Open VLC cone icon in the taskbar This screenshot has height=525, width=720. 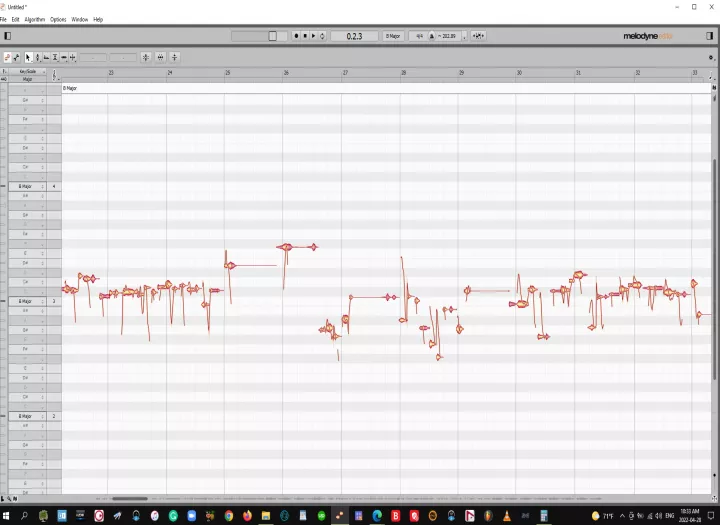tap(506, 515)
